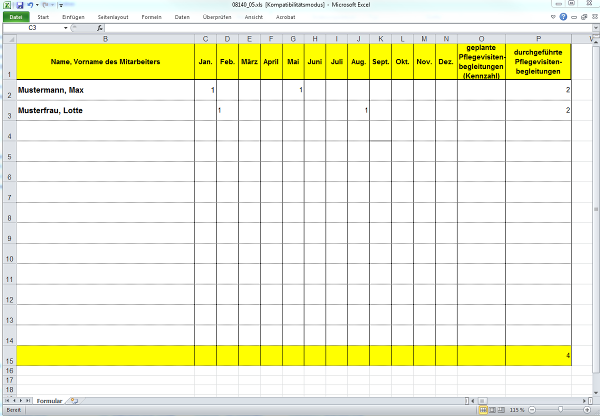Select the Formular sheet tab

click(47, 401)
